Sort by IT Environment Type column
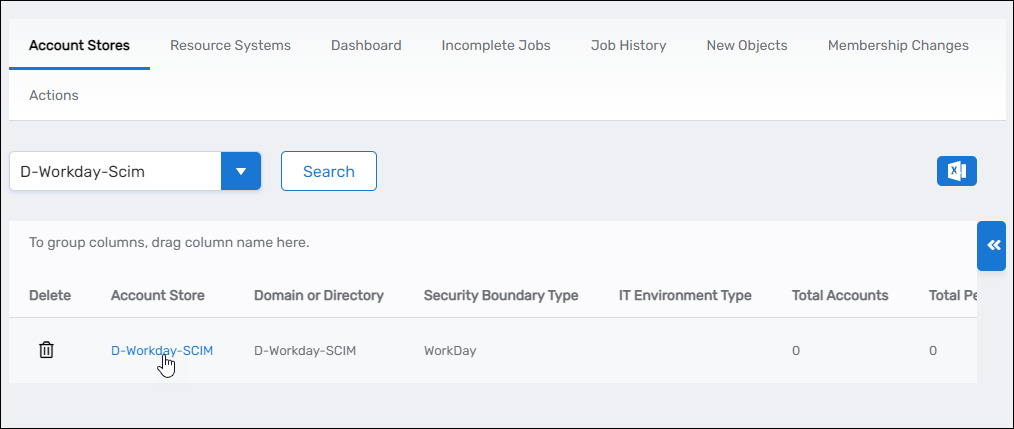The width and height of the screenshot is (1014, 429). (x=685, y=295)
